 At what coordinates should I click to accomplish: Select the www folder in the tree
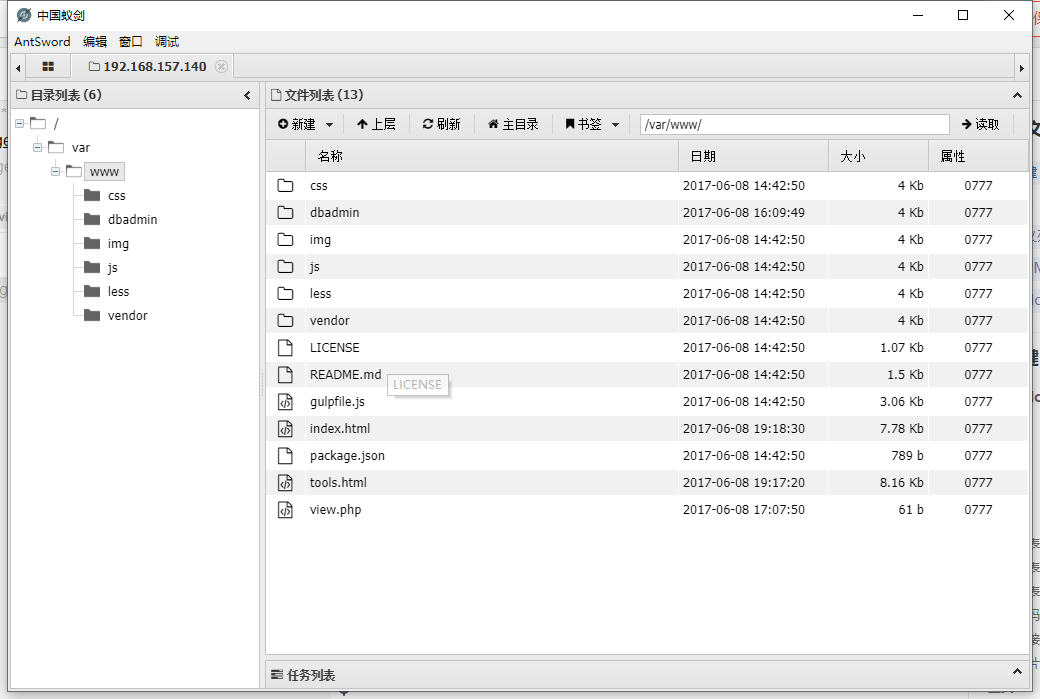pyautogui.click(x=104, y=172)
